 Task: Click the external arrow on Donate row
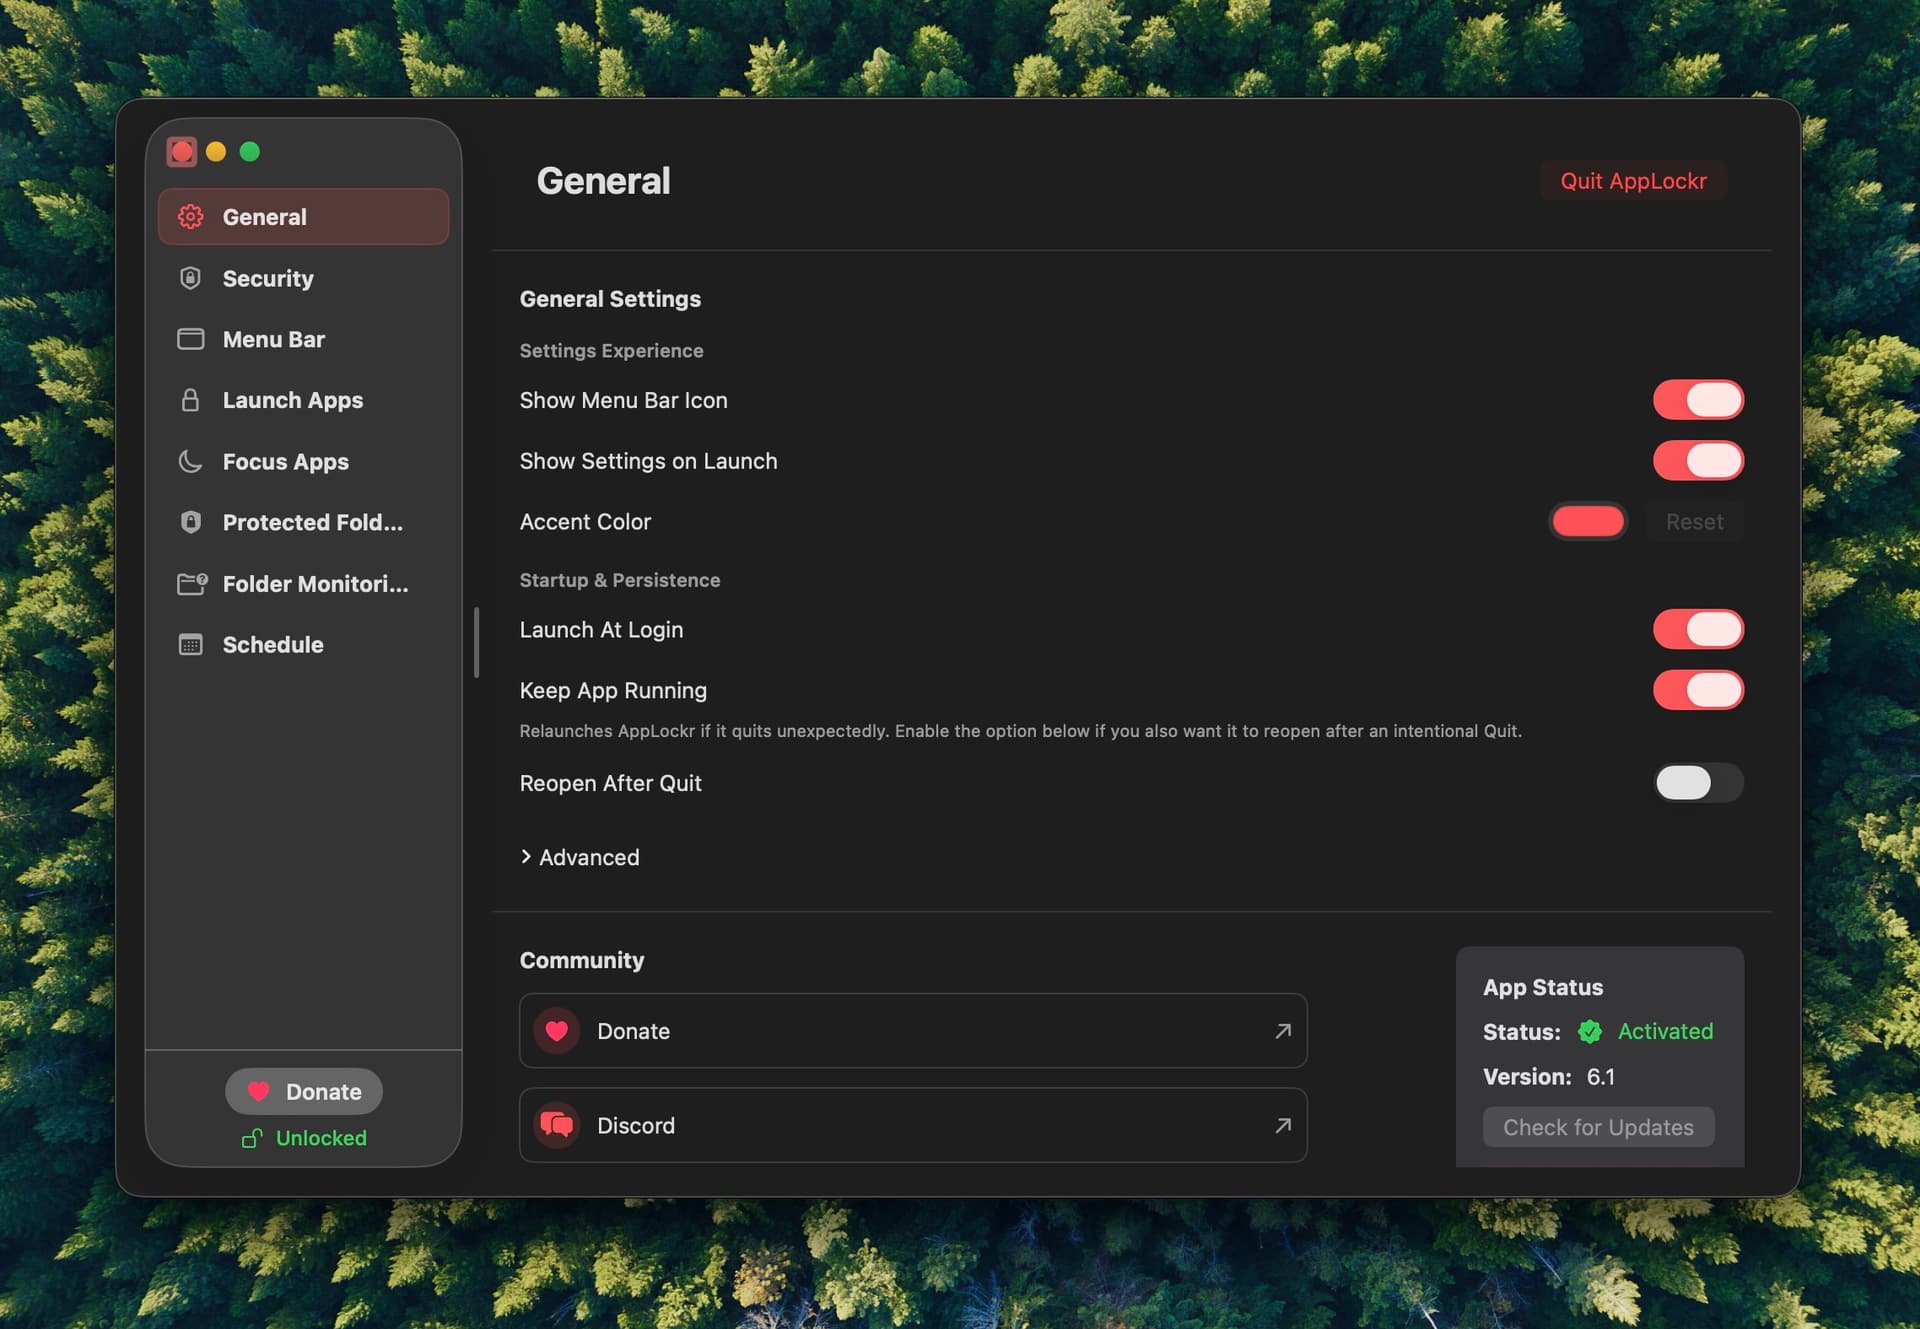tap(1283, 1031)
